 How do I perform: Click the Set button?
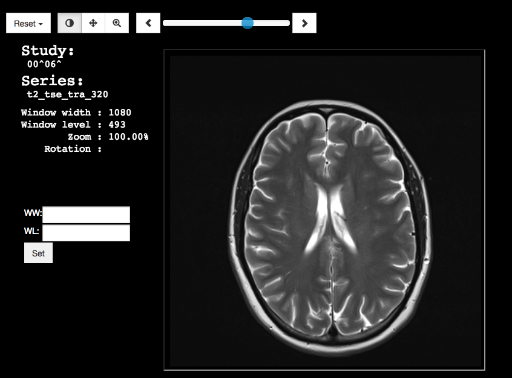click(x=38, y=253)
